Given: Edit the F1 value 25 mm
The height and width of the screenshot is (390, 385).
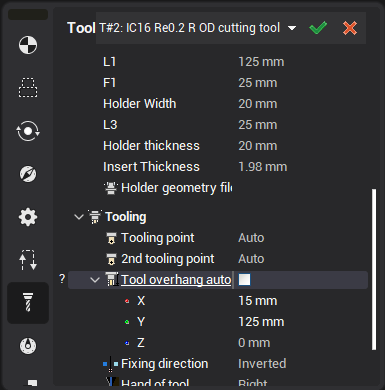Looking at the screenshot, I should pos(258,83).
